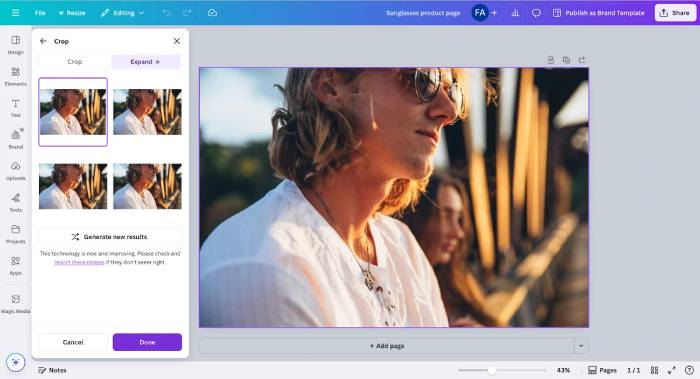Open the Resize menu

pos(72,13)
